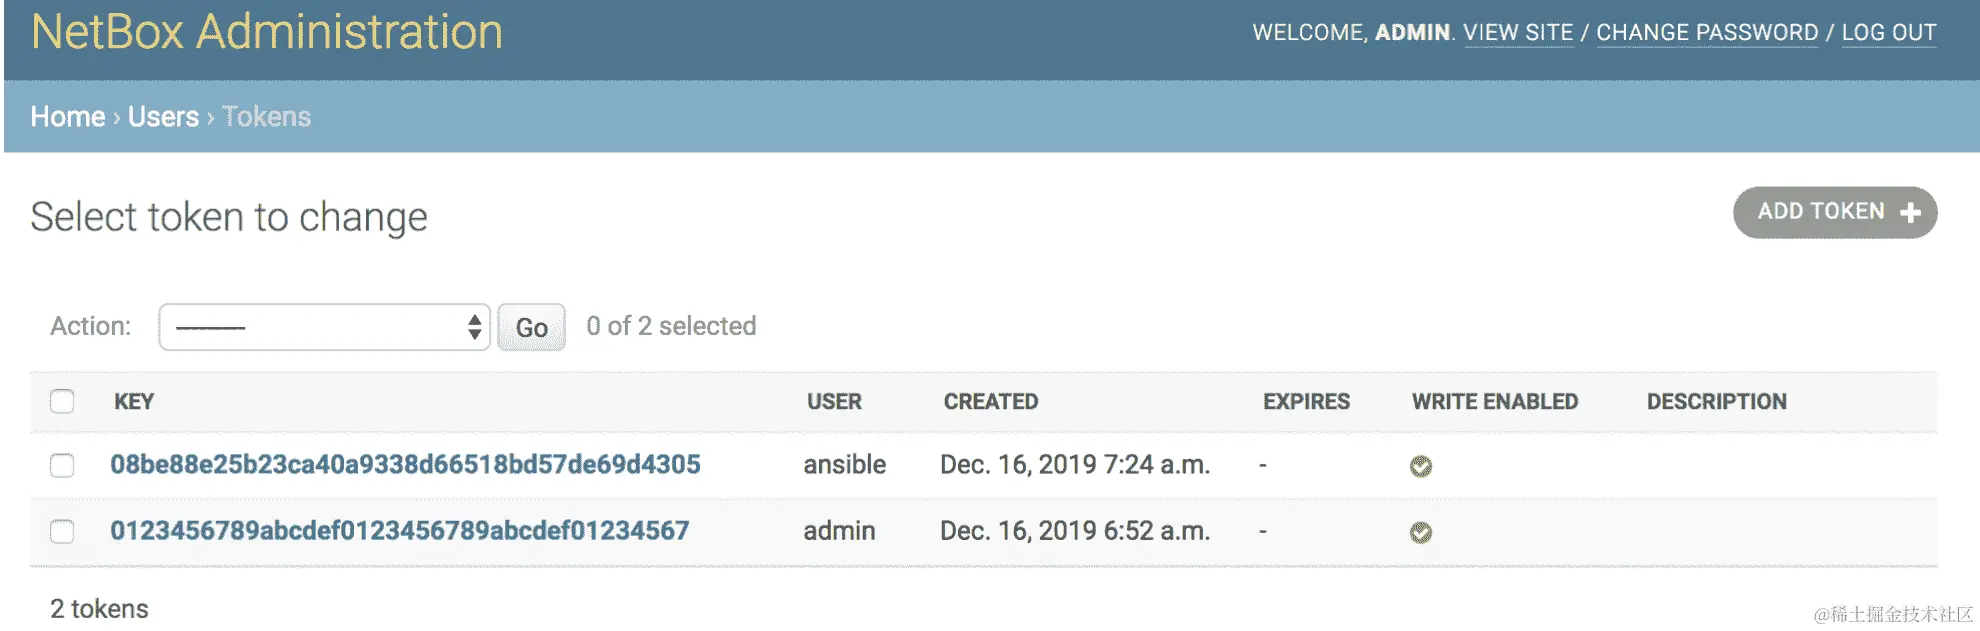Go to Users in the breadcrumb

coord(163,117)
